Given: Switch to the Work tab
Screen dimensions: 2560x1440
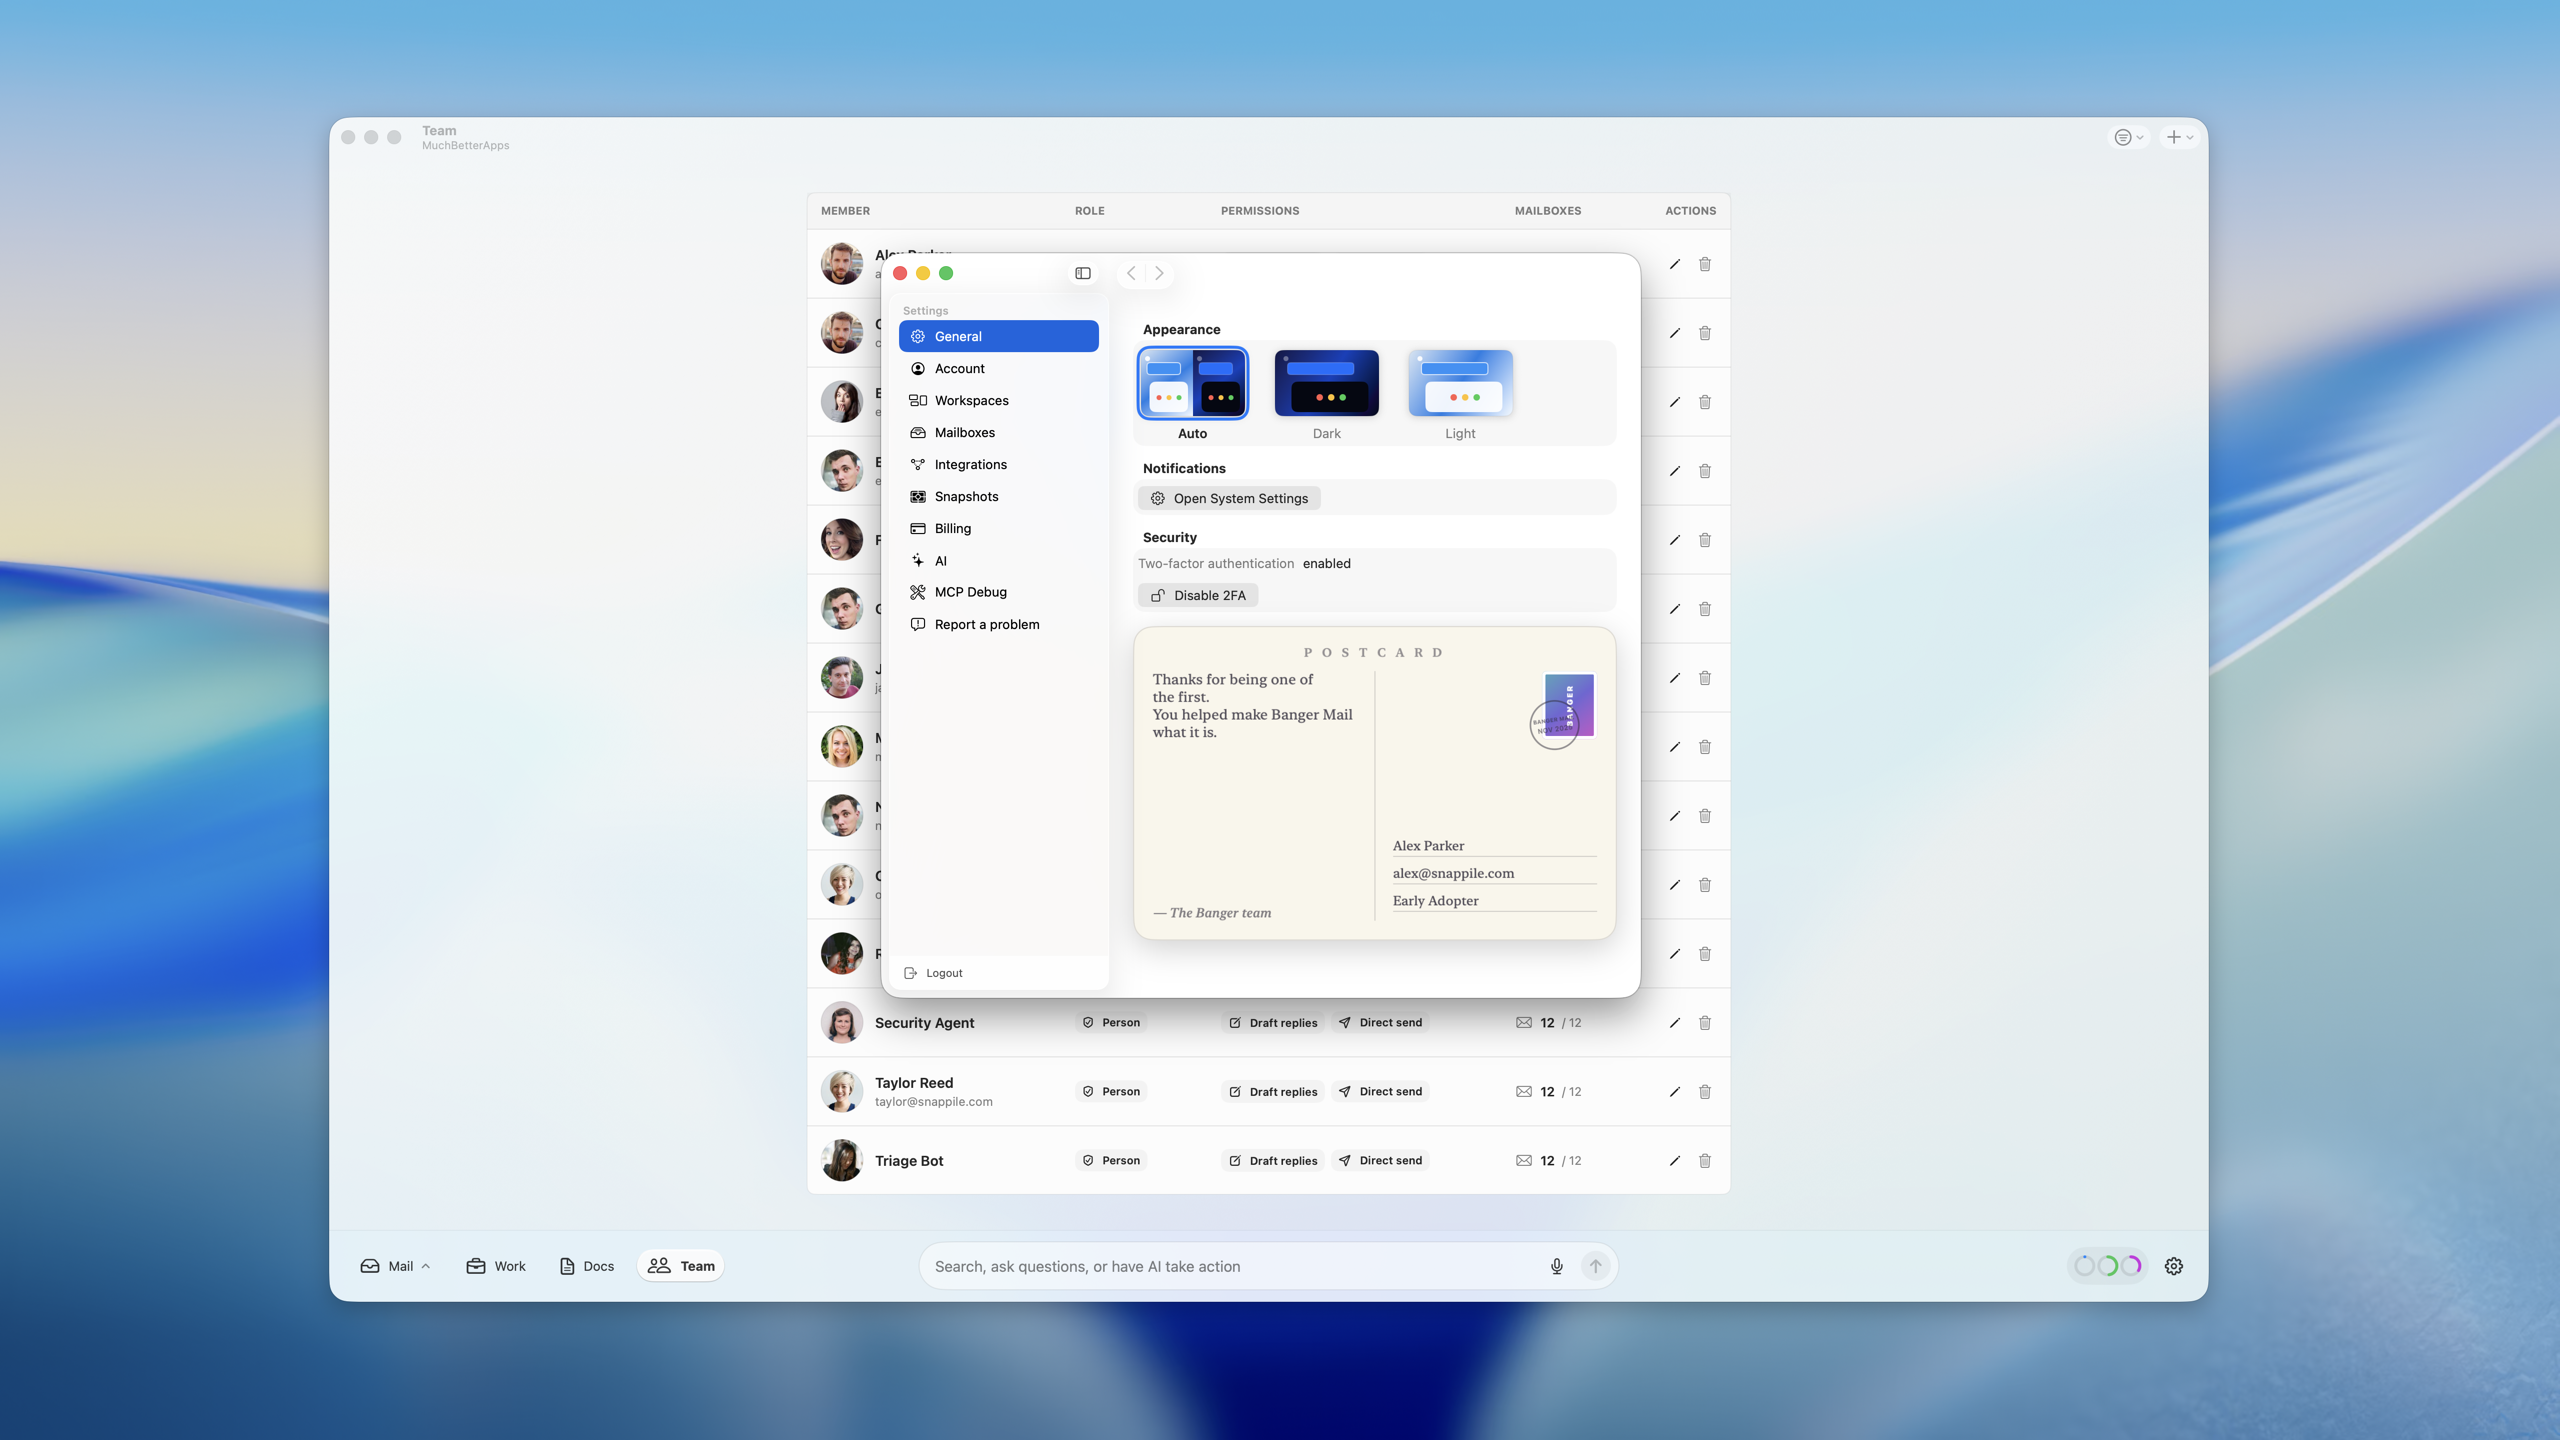Looking at the screenshot, I should [x=496, y=1266].
